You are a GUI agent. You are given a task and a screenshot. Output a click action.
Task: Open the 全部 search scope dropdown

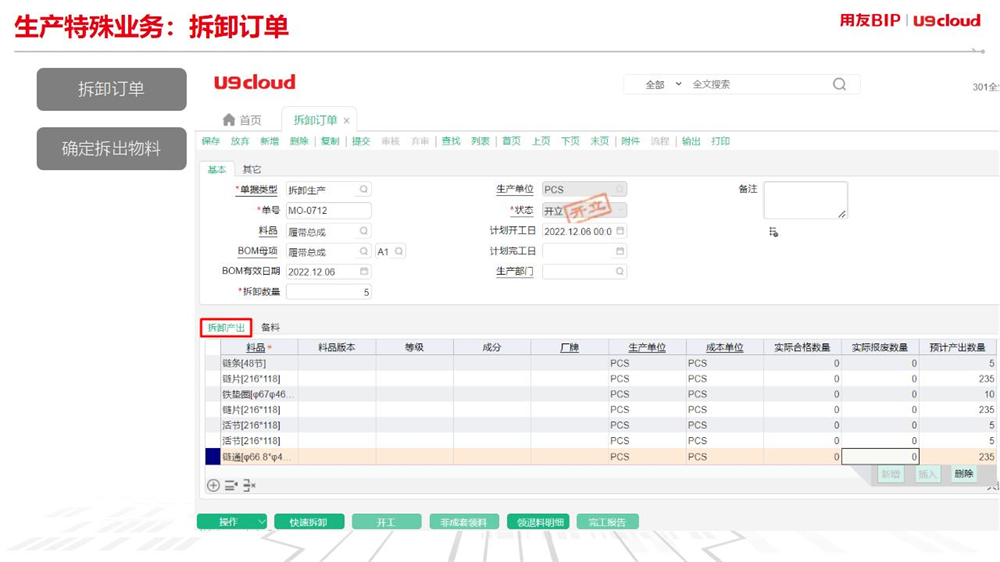point(663,84)
